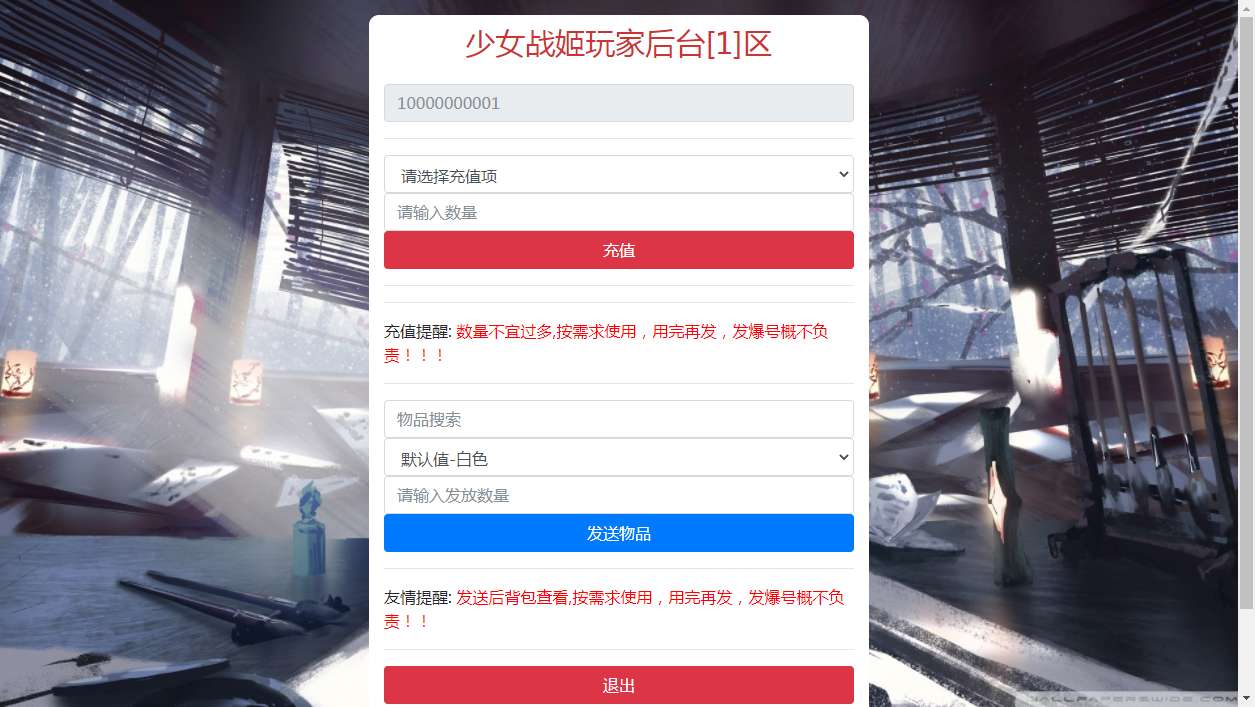This screenshot has width=1255, height=707.
Task: Click the page title 少女战姬玩家后台[1]区
Action: [618, 44]
